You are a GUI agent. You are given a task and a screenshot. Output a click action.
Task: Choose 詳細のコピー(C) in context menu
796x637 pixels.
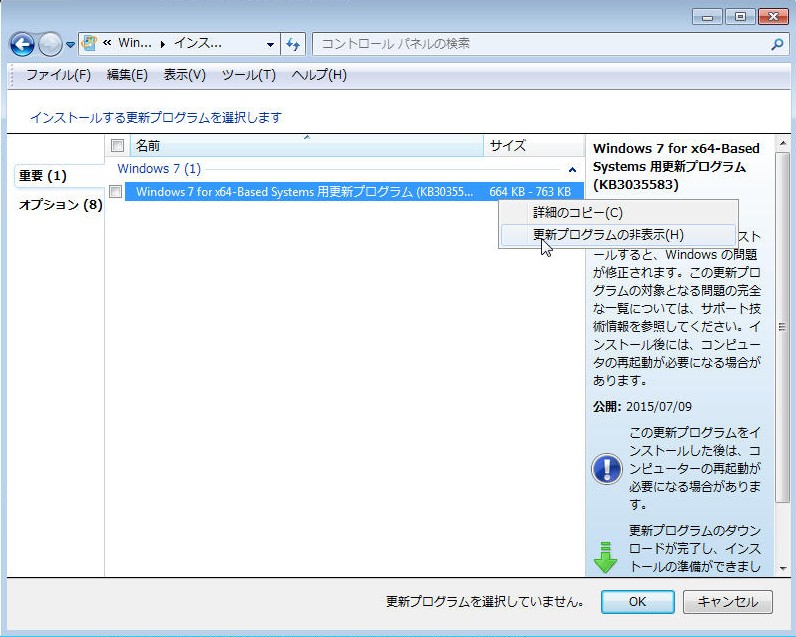618,212
